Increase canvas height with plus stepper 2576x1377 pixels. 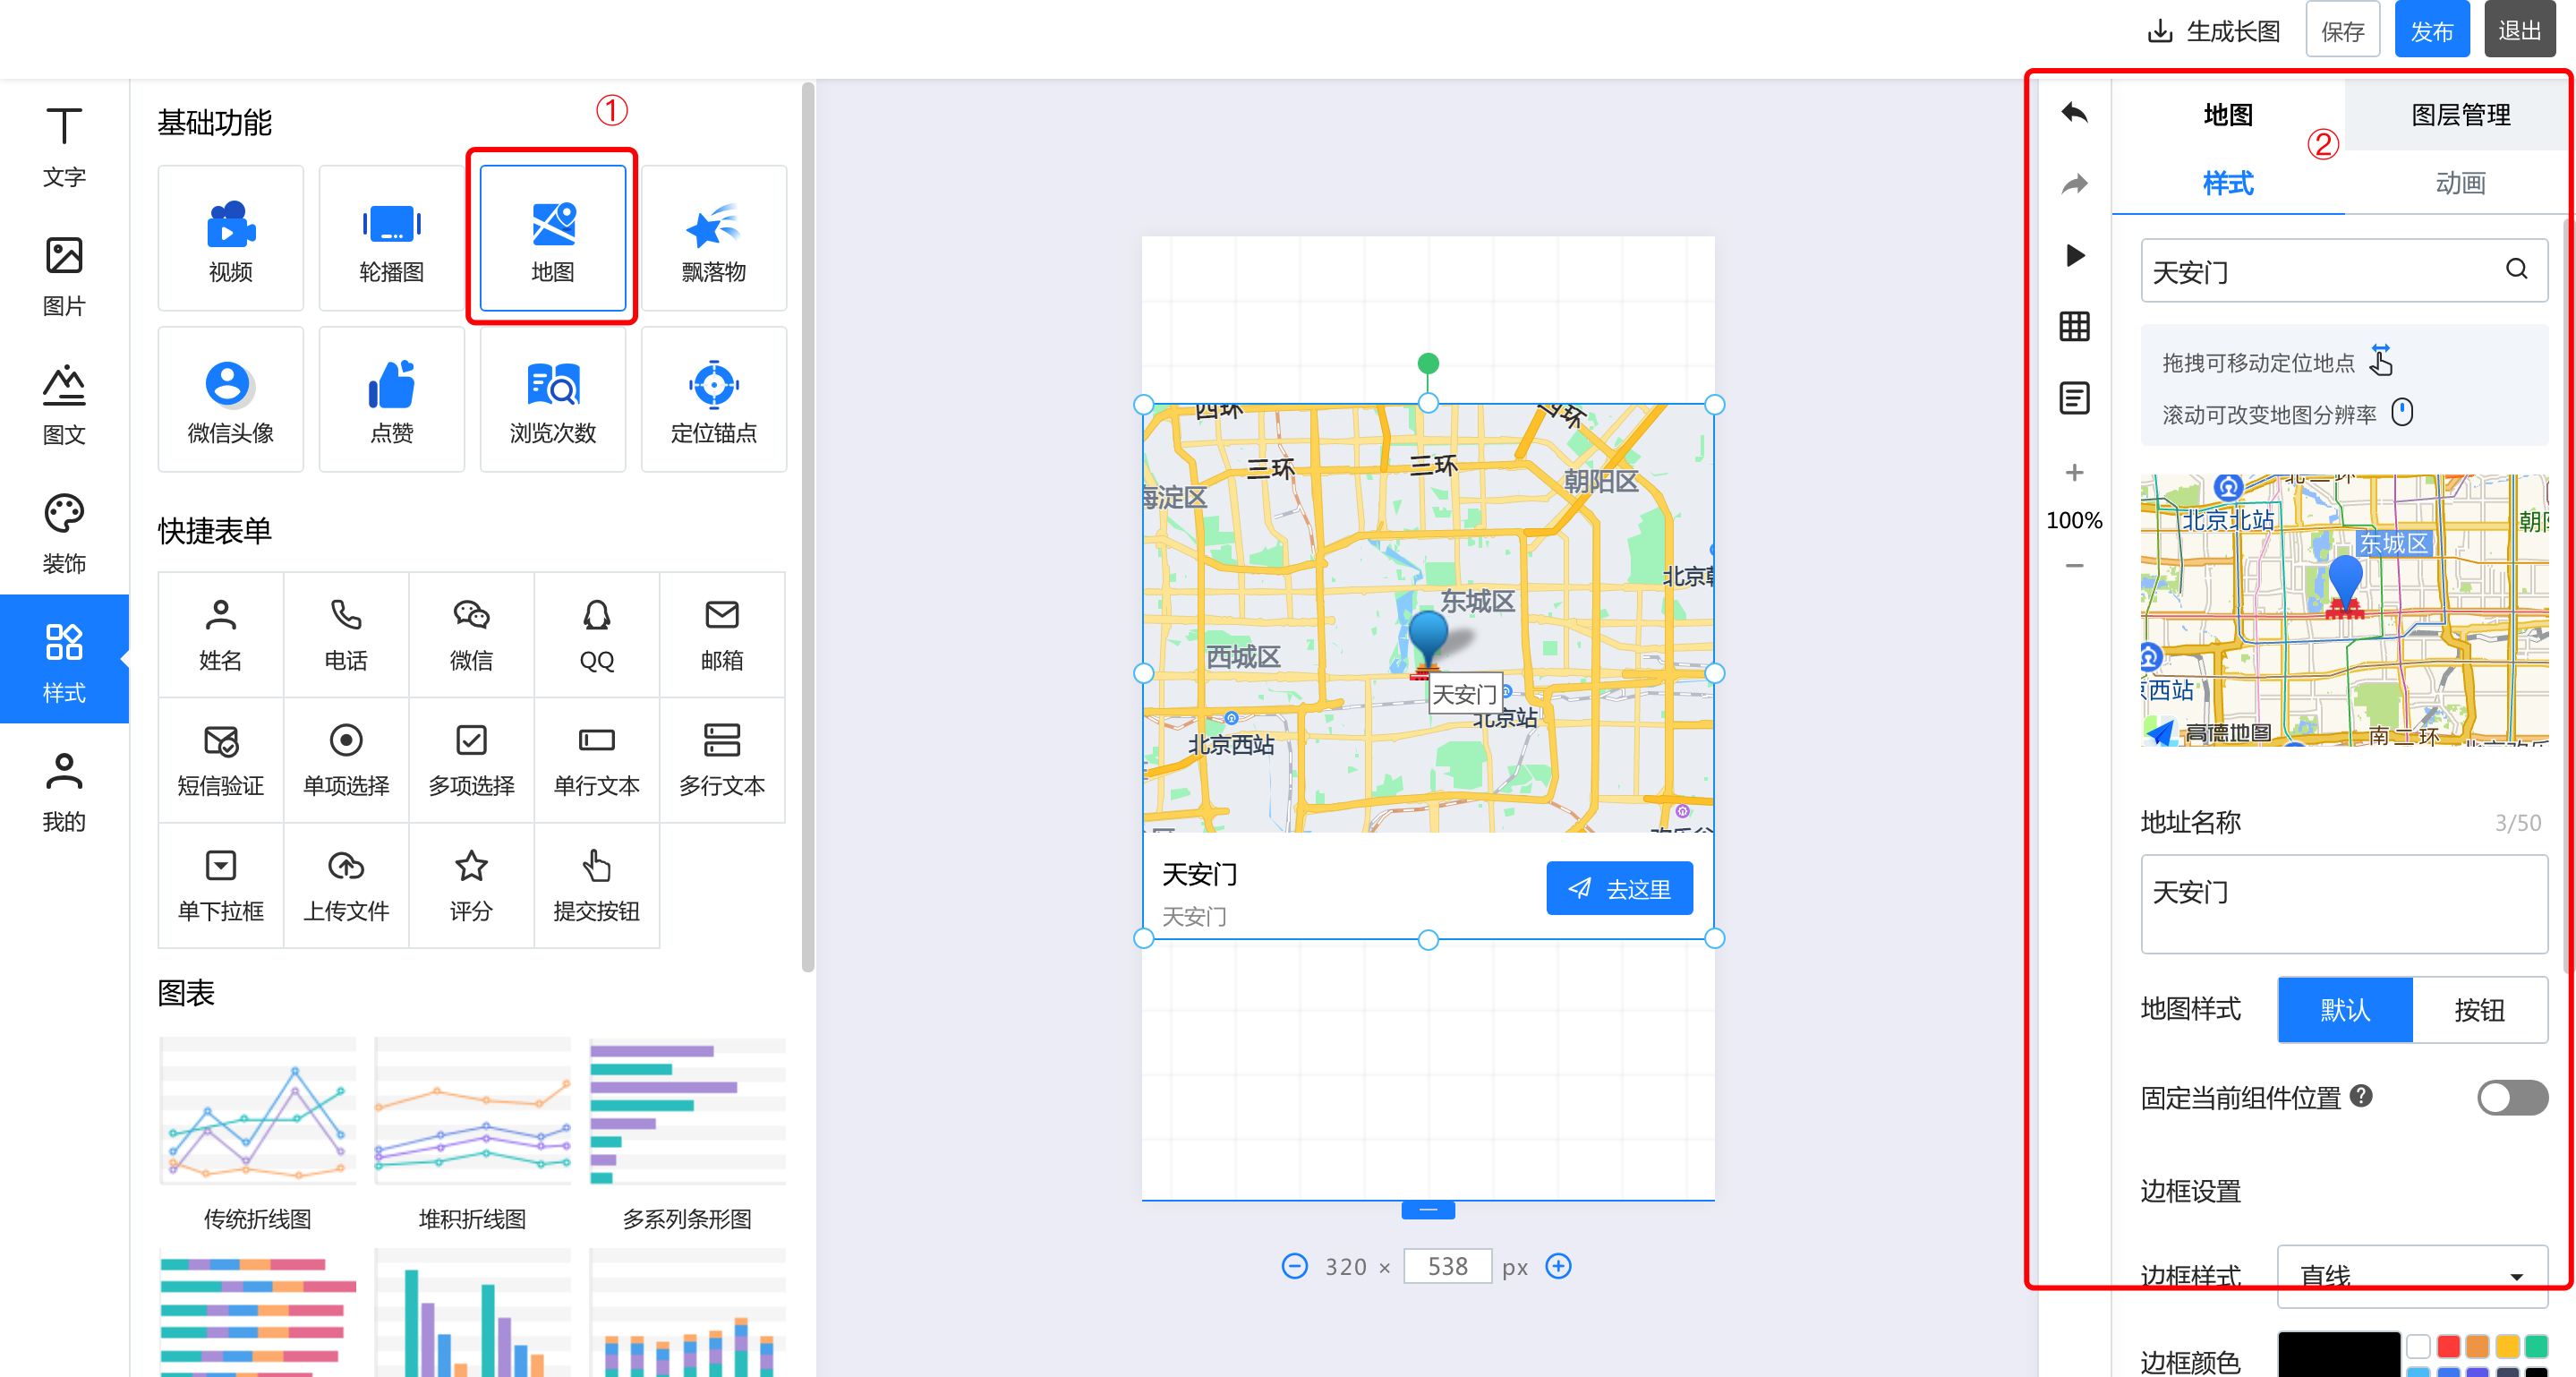[x=1558, y=1266]
